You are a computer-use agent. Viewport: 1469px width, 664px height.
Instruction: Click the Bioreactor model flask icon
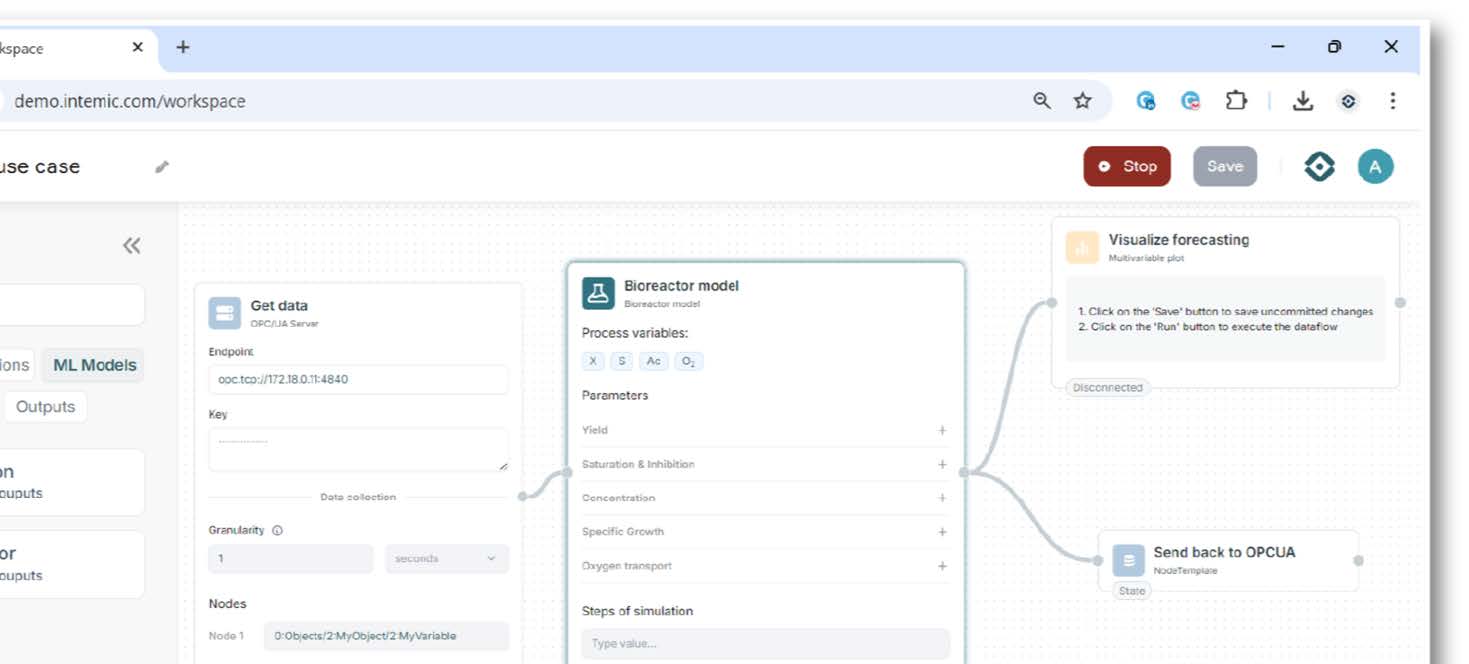click(x=598, y=293)
